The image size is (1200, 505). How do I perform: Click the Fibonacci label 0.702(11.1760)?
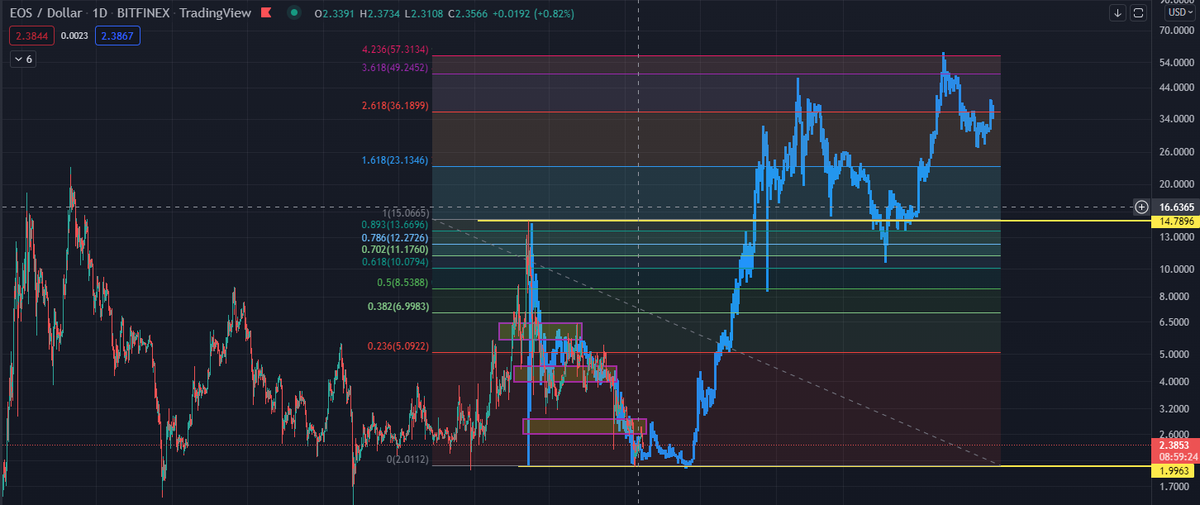coord(395,249)
